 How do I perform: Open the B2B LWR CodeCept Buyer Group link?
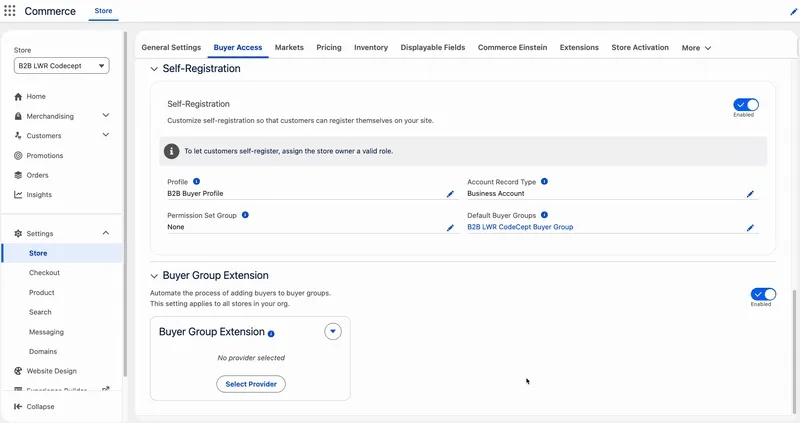520,227
